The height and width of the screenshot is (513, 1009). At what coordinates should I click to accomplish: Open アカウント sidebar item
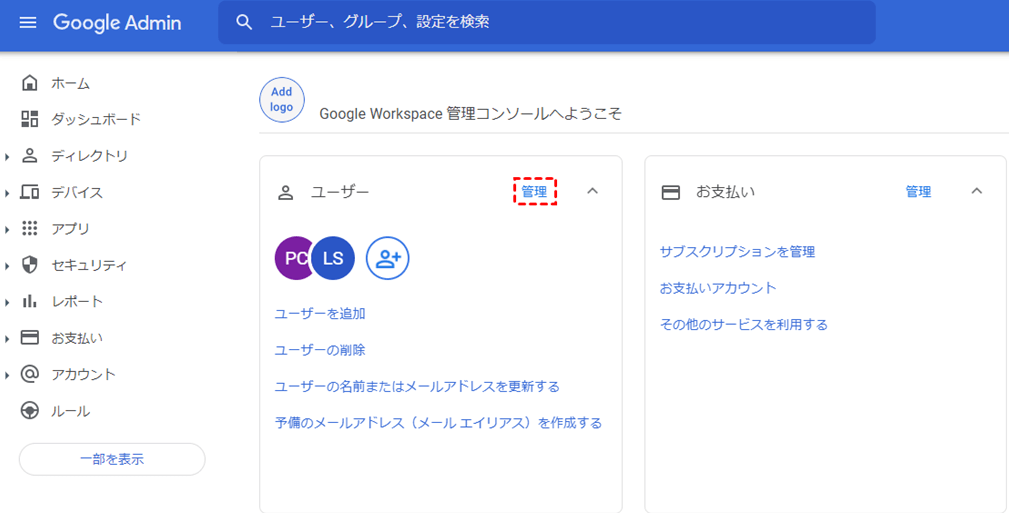pyautogui.click(x=83, y=374)
